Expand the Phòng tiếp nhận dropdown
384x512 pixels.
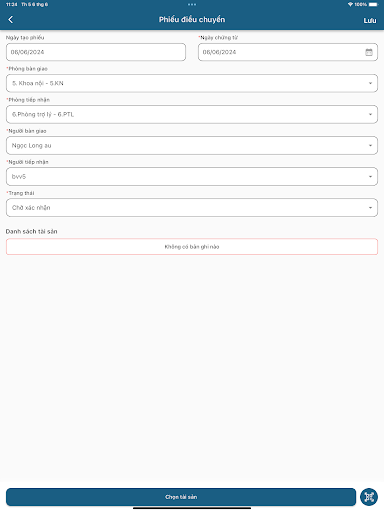click(192, 114)
